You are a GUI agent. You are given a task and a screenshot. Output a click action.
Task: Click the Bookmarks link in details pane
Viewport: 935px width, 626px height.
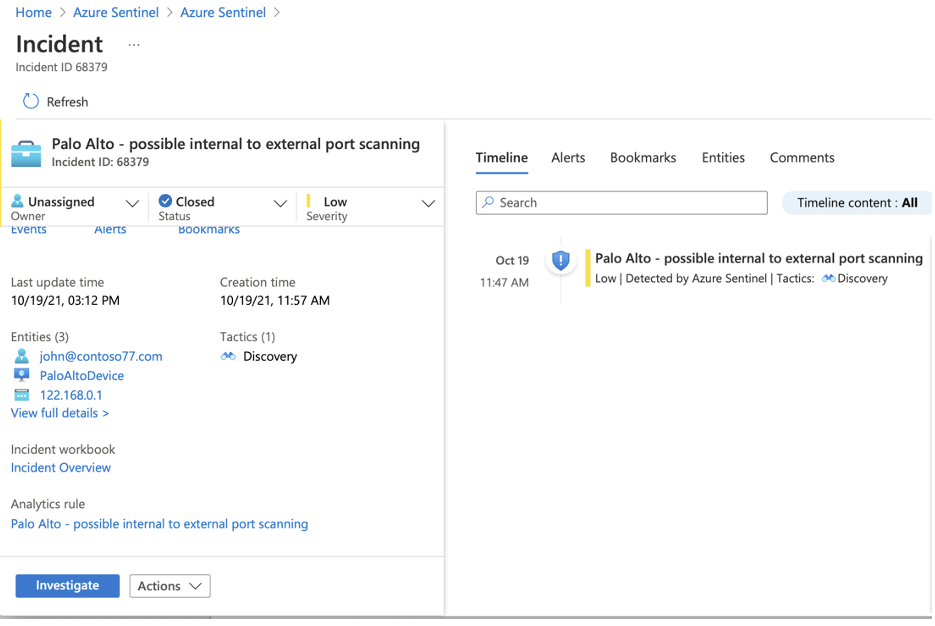point(209,231)
